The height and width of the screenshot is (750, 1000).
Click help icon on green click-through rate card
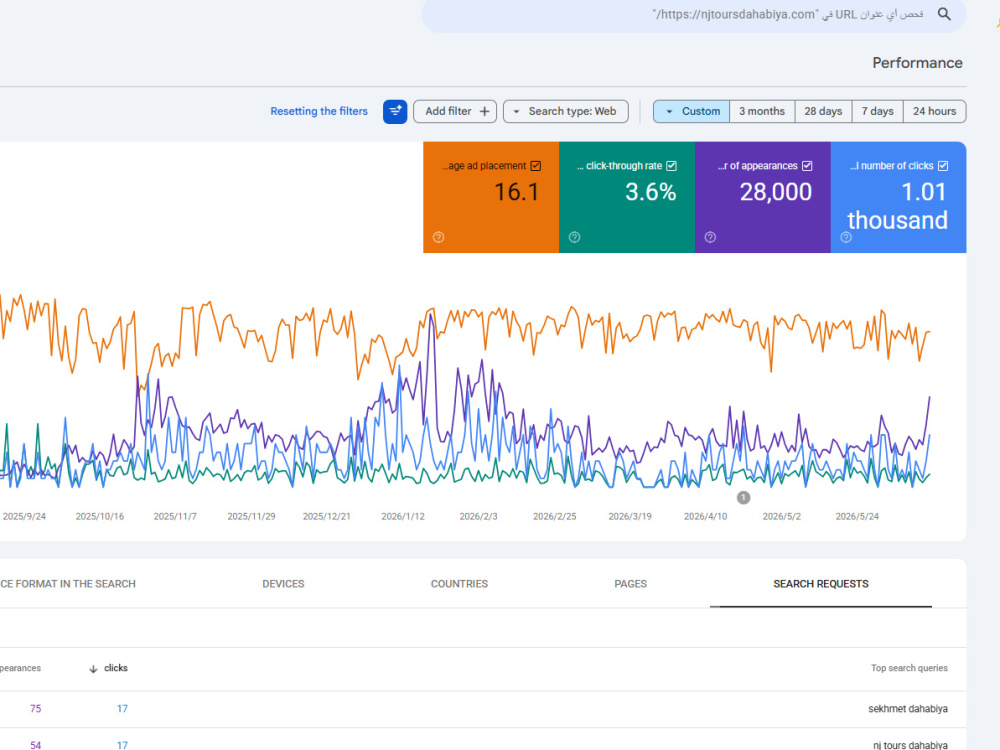pos(574,237)
